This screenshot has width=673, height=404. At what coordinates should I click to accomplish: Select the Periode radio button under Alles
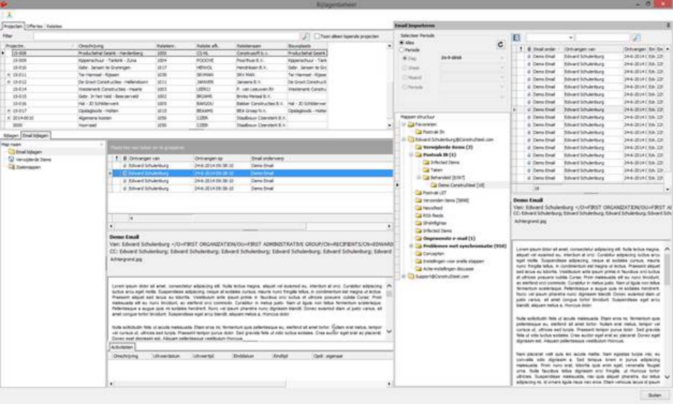click(x=402, y=50)
